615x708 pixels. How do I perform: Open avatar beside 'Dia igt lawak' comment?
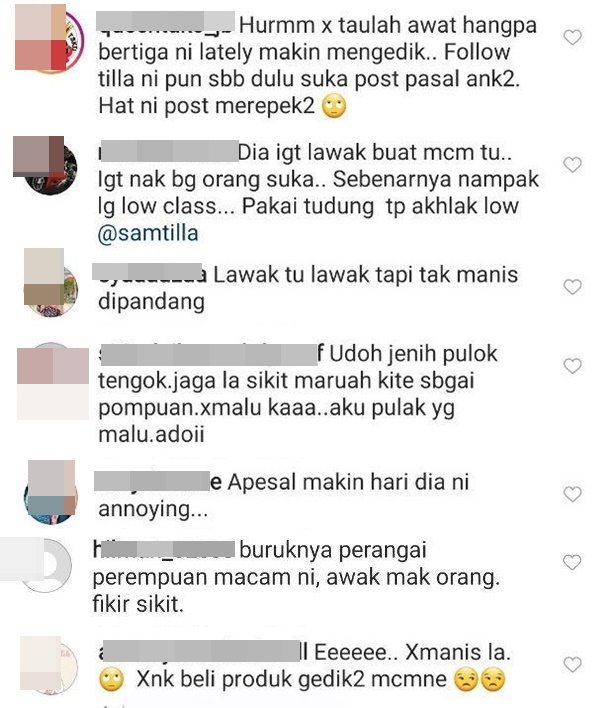47,165
